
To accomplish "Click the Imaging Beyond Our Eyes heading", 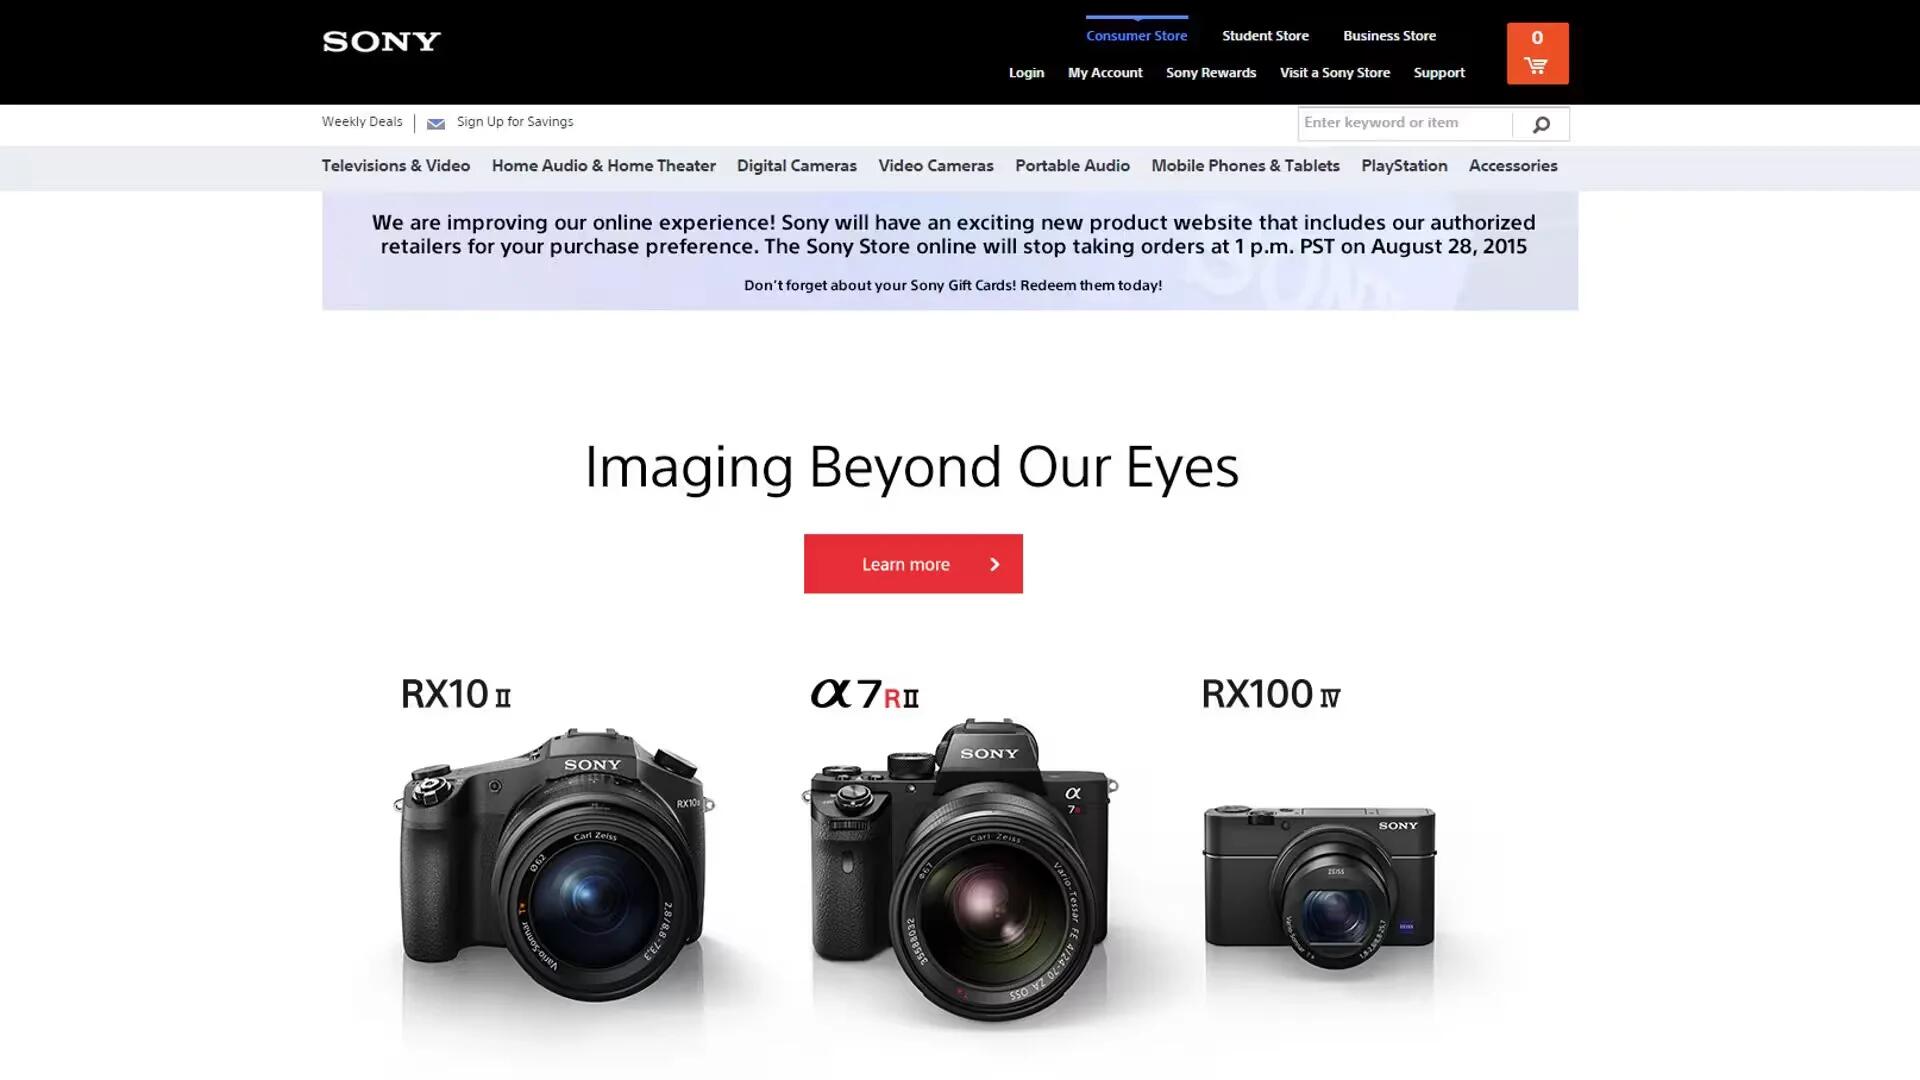I will pyautogui.click(x=911, y=468).
